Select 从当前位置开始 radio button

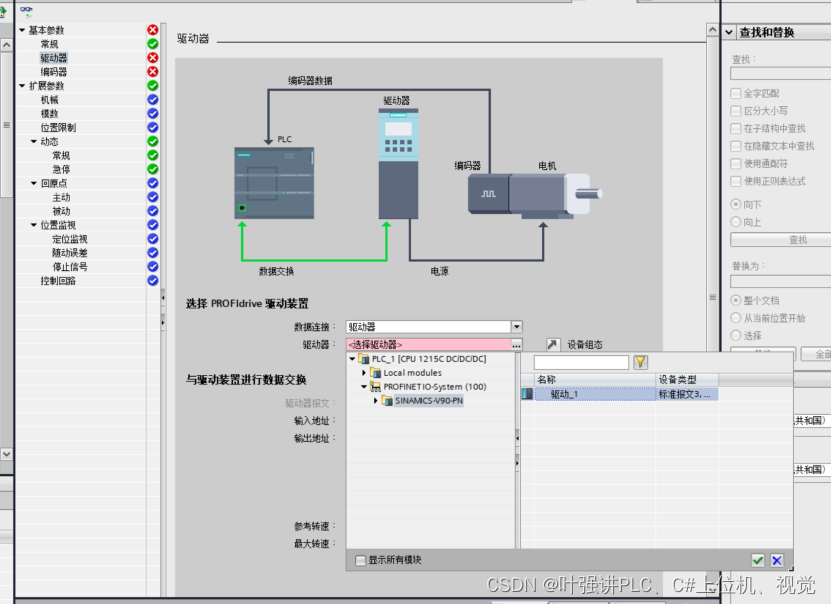tap(736, 317)
